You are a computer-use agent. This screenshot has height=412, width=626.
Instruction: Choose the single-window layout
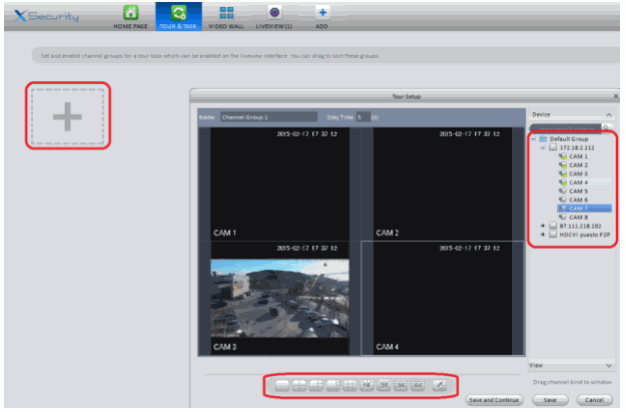282,385
